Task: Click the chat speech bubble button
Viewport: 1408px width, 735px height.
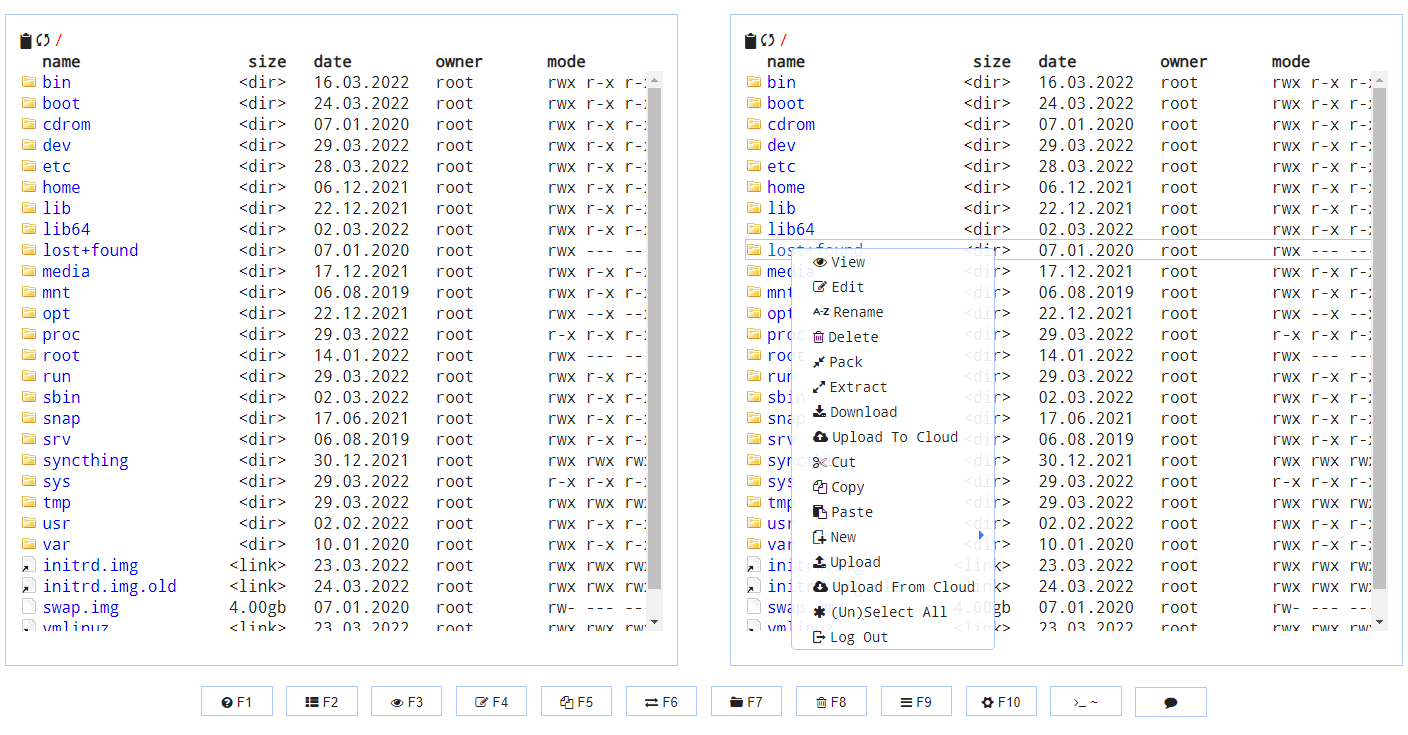Action: [1170, 702]
